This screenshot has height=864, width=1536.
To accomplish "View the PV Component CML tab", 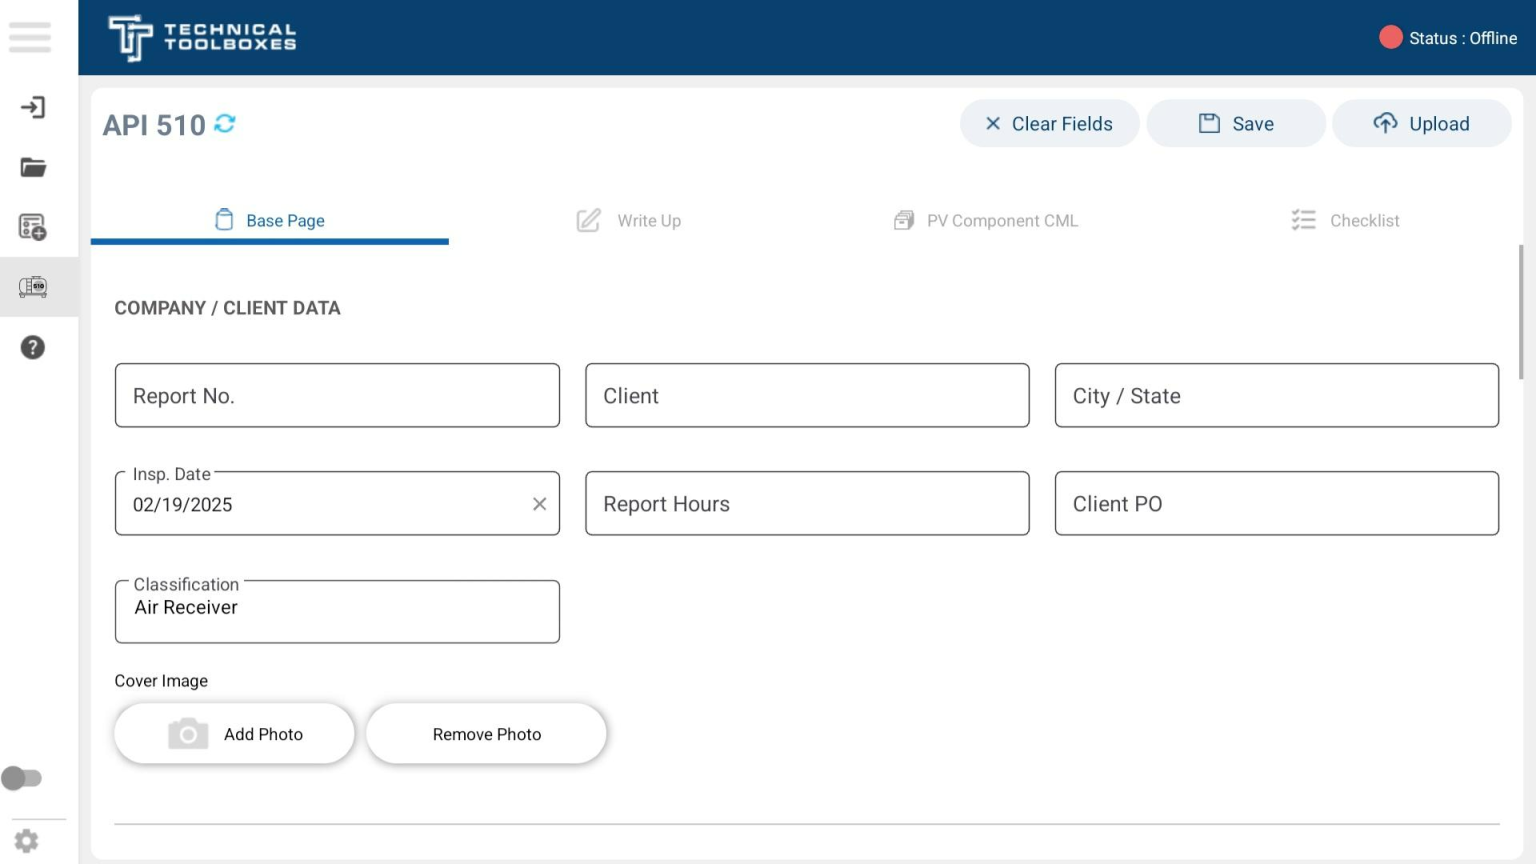I will click(986, 220).
